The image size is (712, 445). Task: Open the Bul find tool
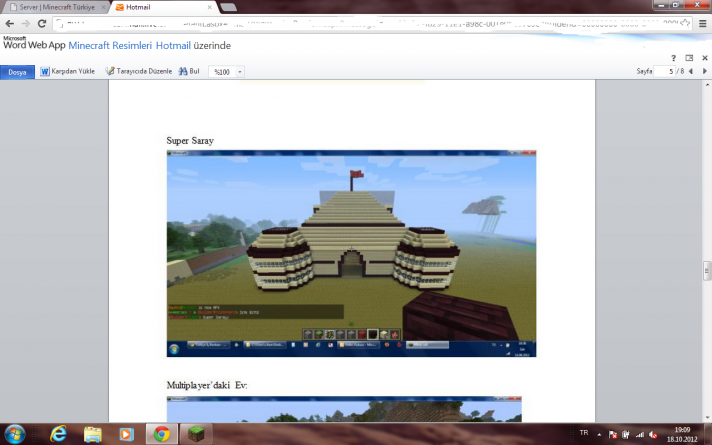(x=189, y=71)
